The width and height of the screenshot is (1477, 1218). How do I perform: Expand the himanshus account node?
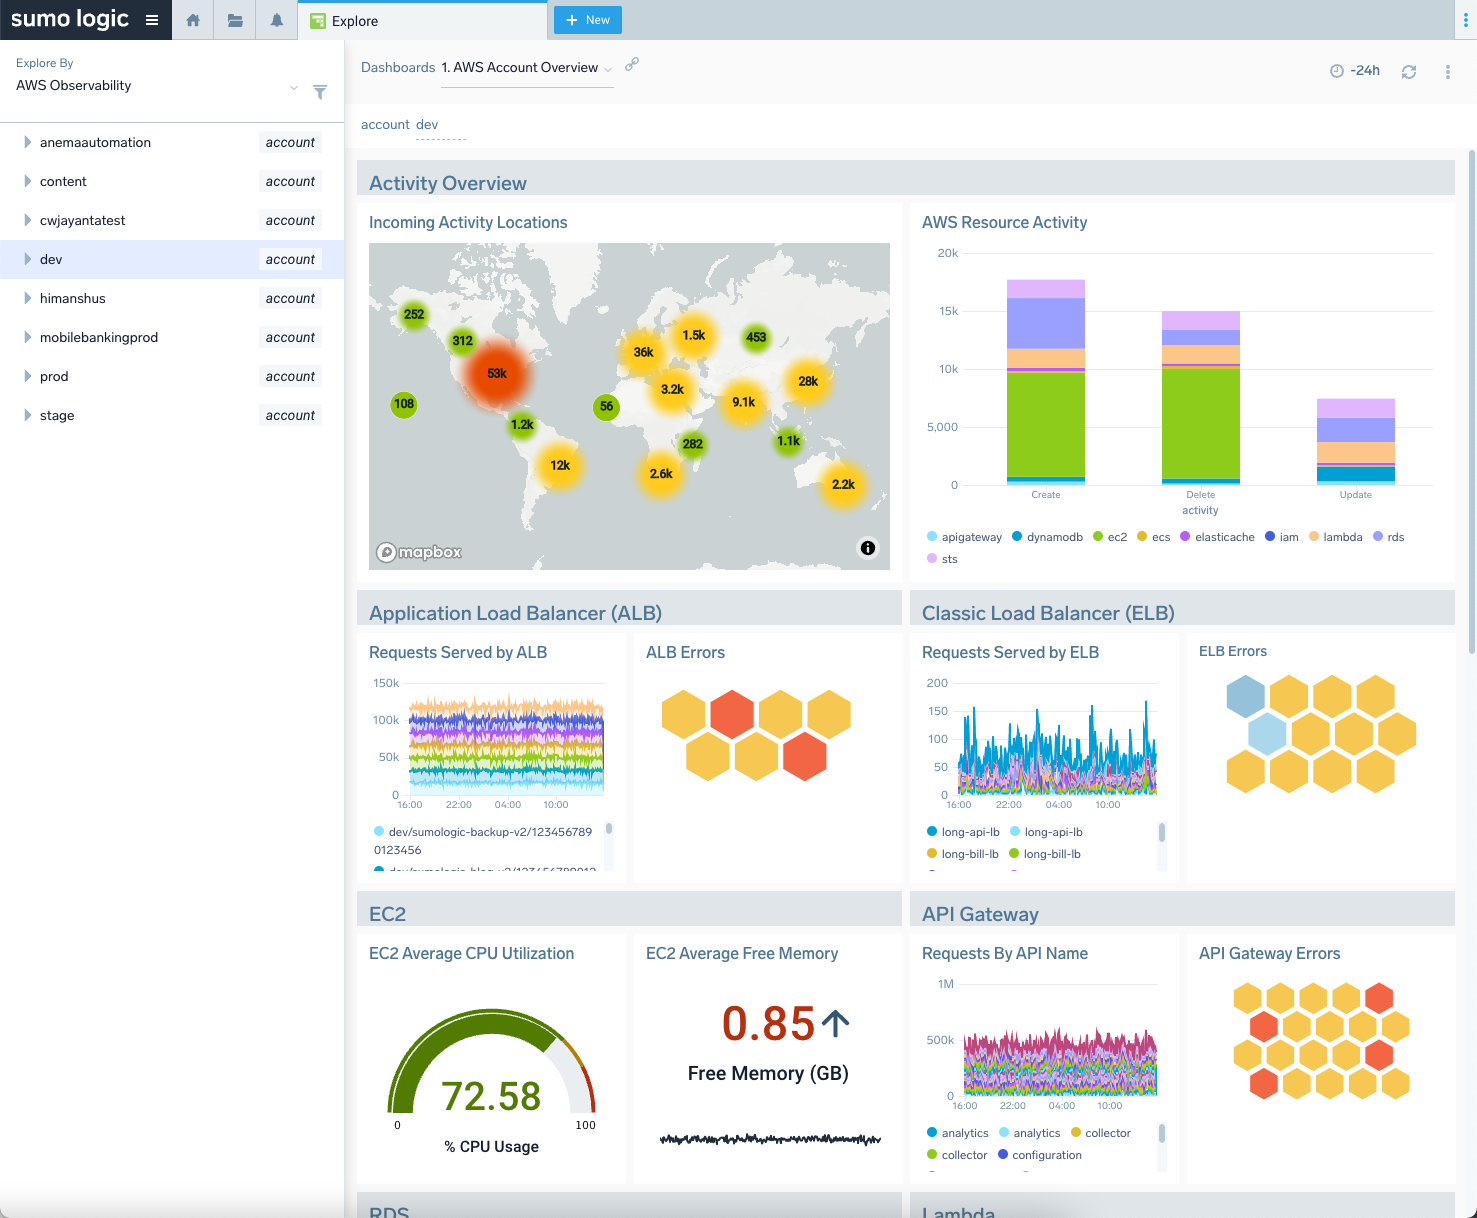pos(27,298)
